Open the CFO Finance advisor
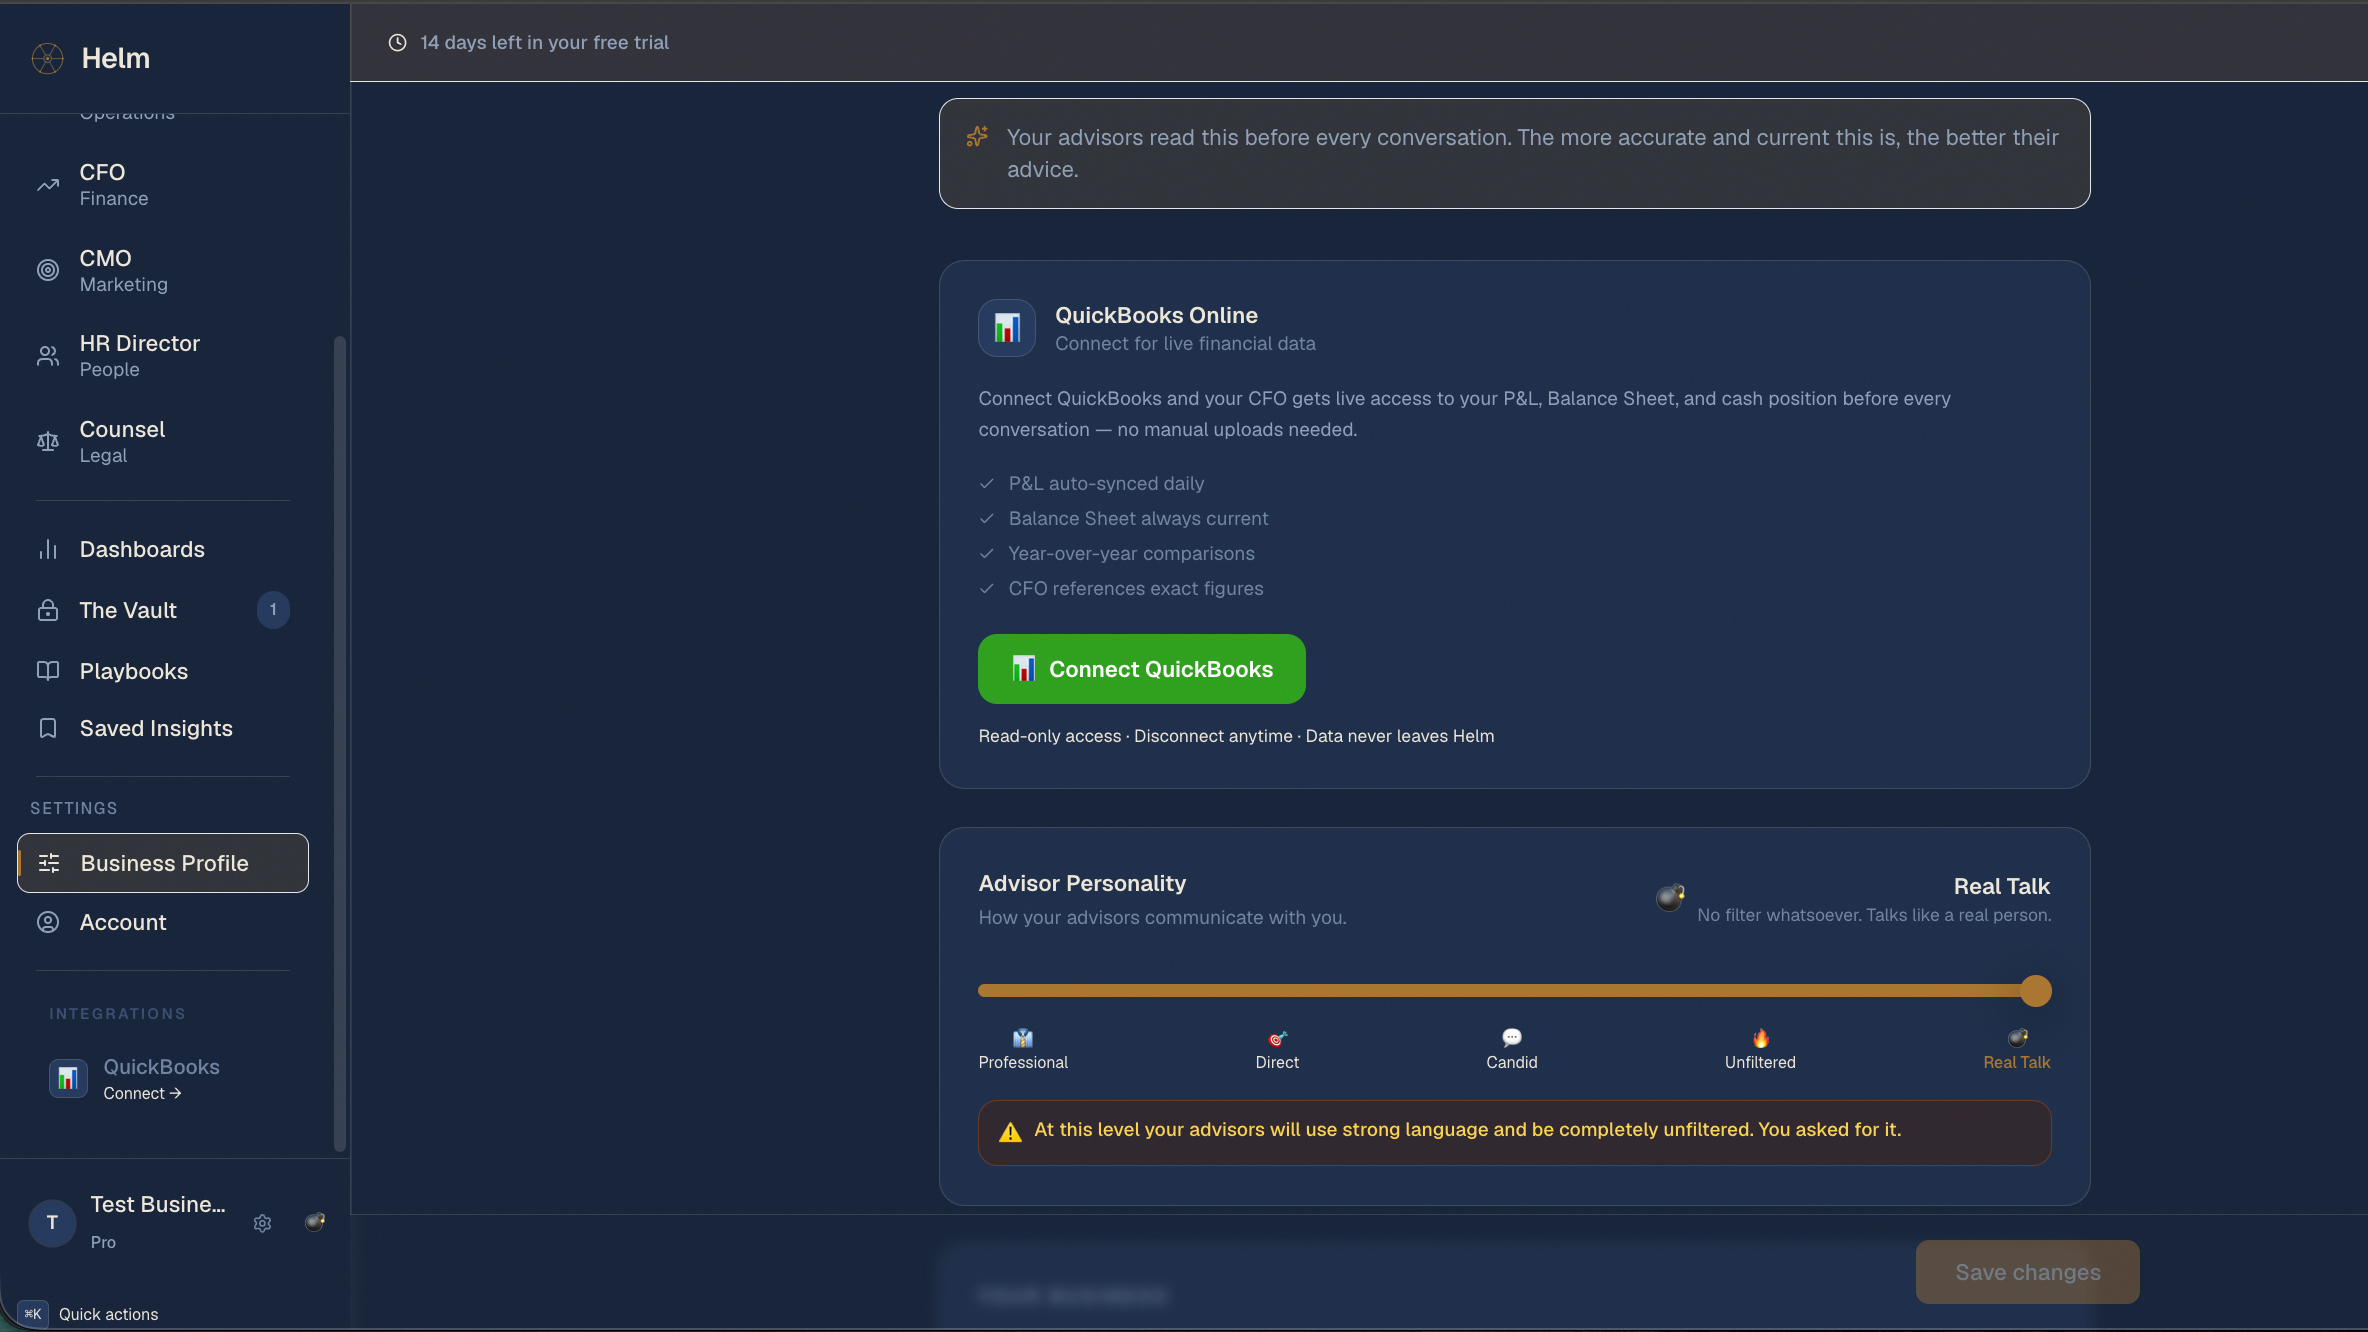 163,185
